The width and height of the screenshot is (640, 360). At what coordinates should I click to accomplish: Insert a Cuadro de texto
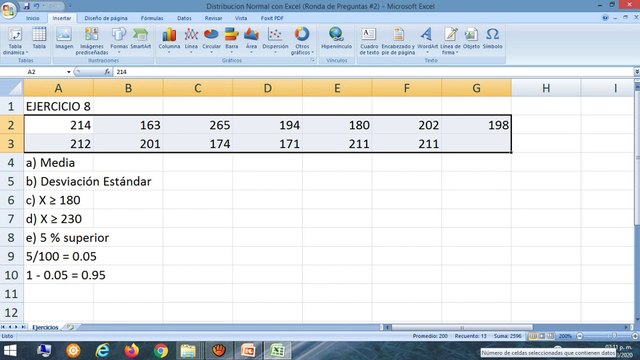pyautogui.click(x=369, y=41)
